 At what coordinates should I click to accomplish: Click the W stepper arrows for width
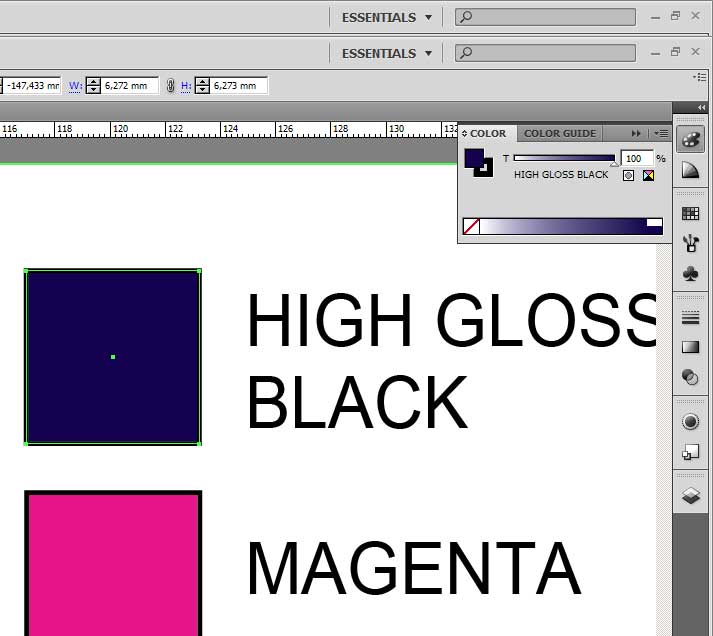coord(93,85)
